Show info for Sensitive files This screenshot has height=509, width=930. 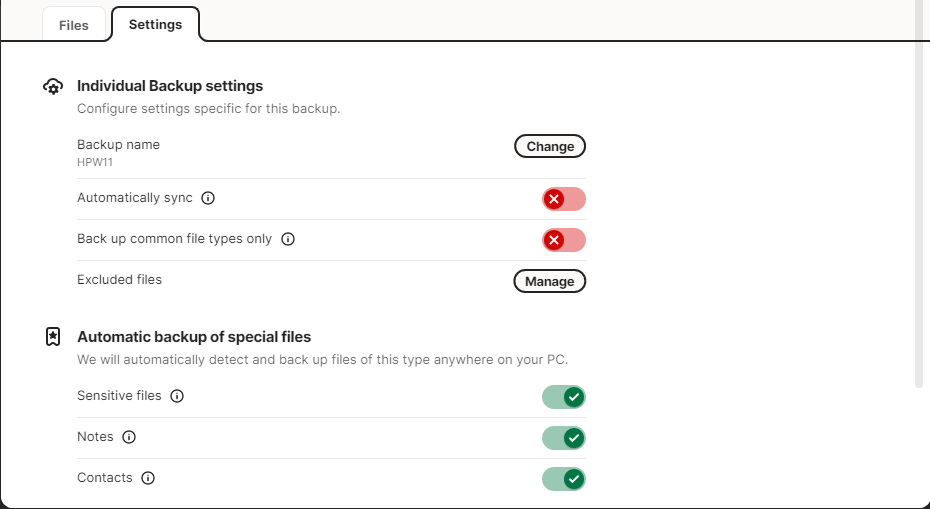177,396
